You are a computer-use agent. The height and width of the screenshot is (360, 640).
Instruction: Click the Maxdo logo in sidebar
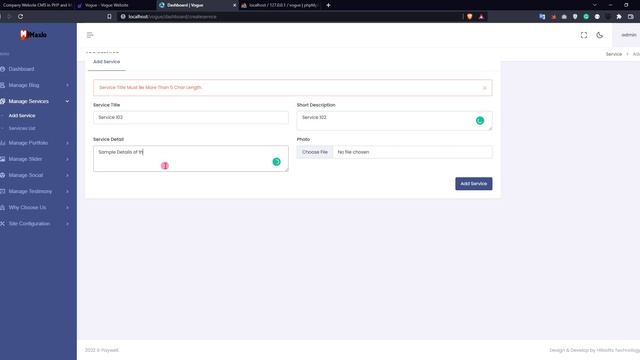point(33,35)
